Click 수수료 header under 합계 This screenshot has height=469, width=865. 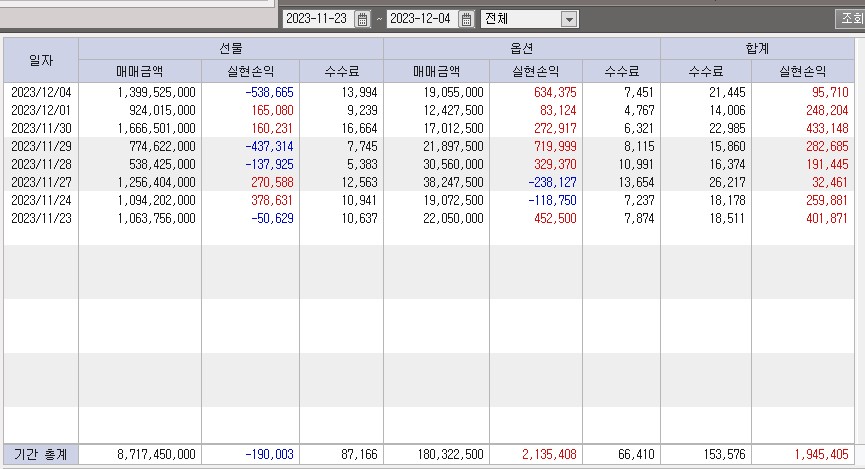(706, 71)
